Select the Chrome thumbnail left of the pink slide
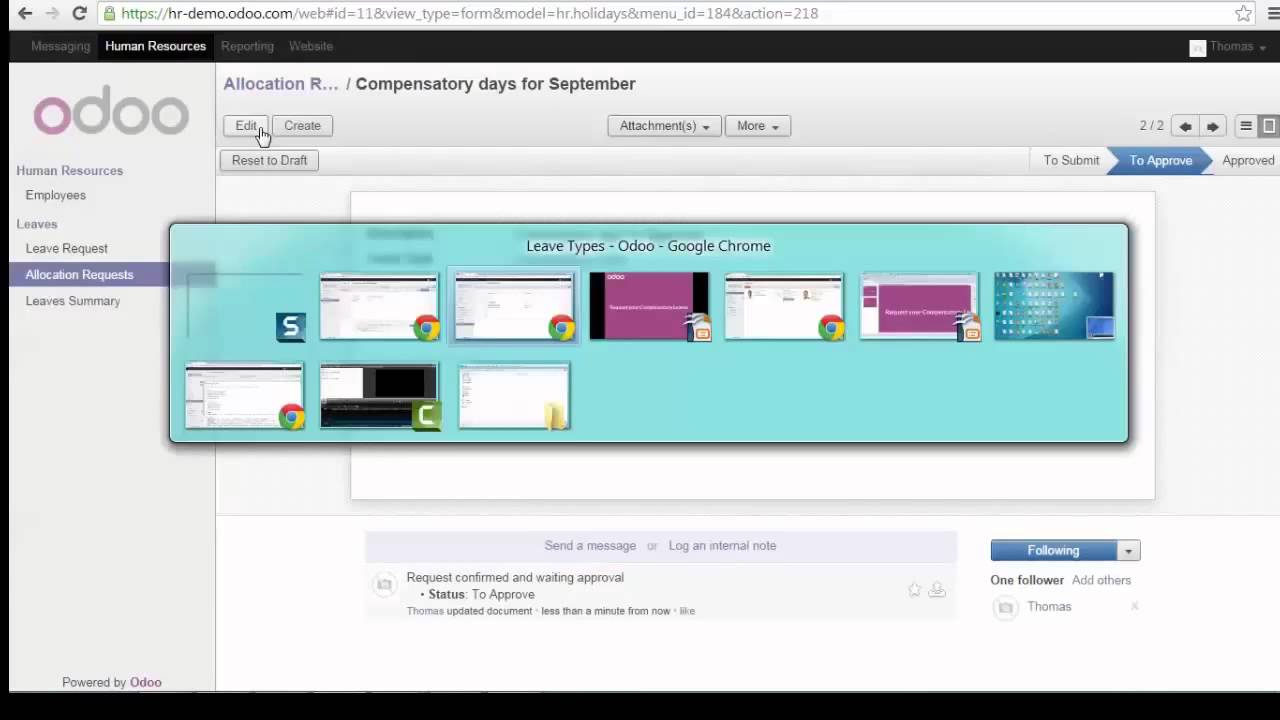 point(784,306)
